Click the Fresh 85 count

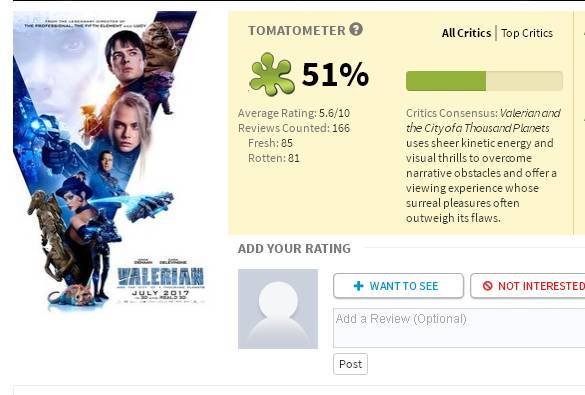point(270,143)
